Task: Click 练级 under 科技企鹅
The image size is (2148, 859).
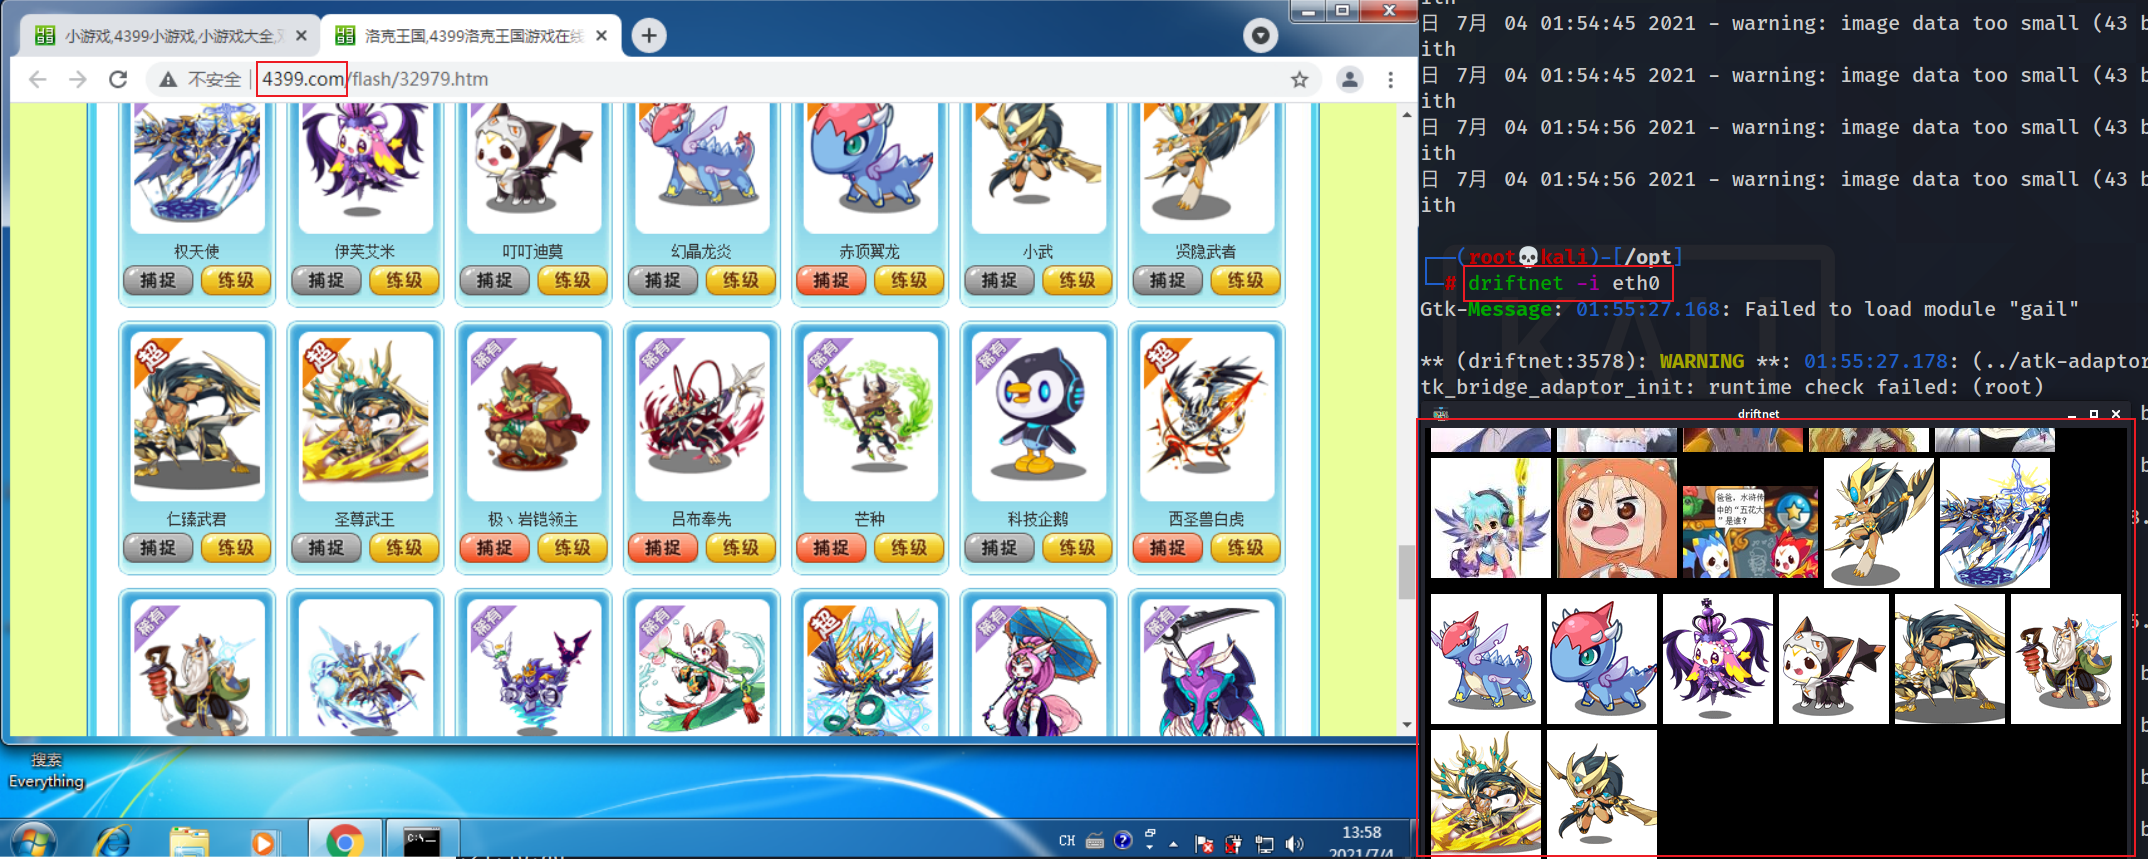Action: (1077, 548)
